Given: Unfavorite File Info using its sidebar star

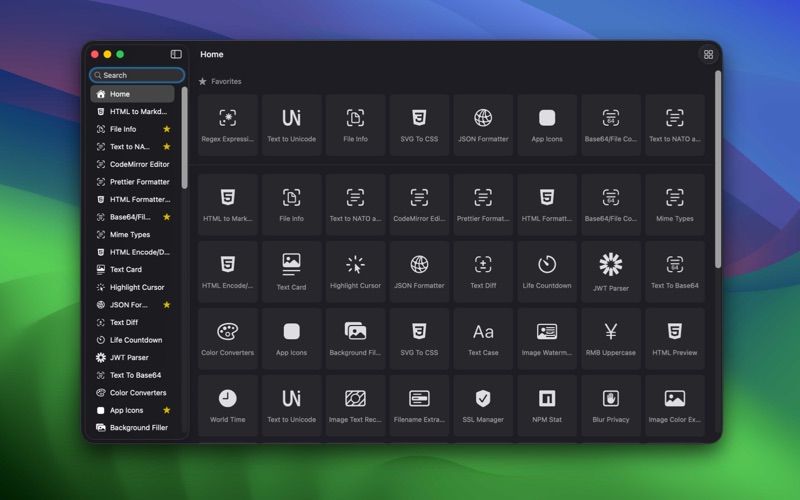Looking at the screenshot, I should coord(167,129).
